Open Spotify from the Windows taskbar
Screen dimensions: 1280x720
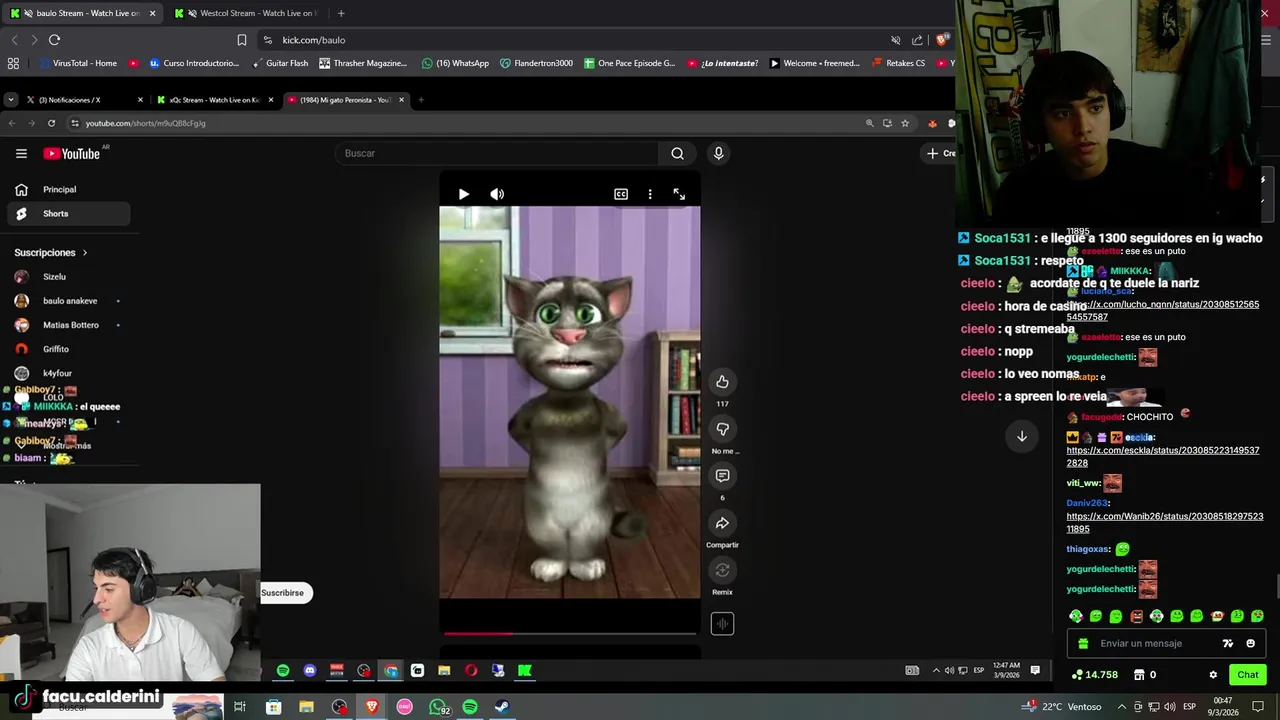pos(469,707)
